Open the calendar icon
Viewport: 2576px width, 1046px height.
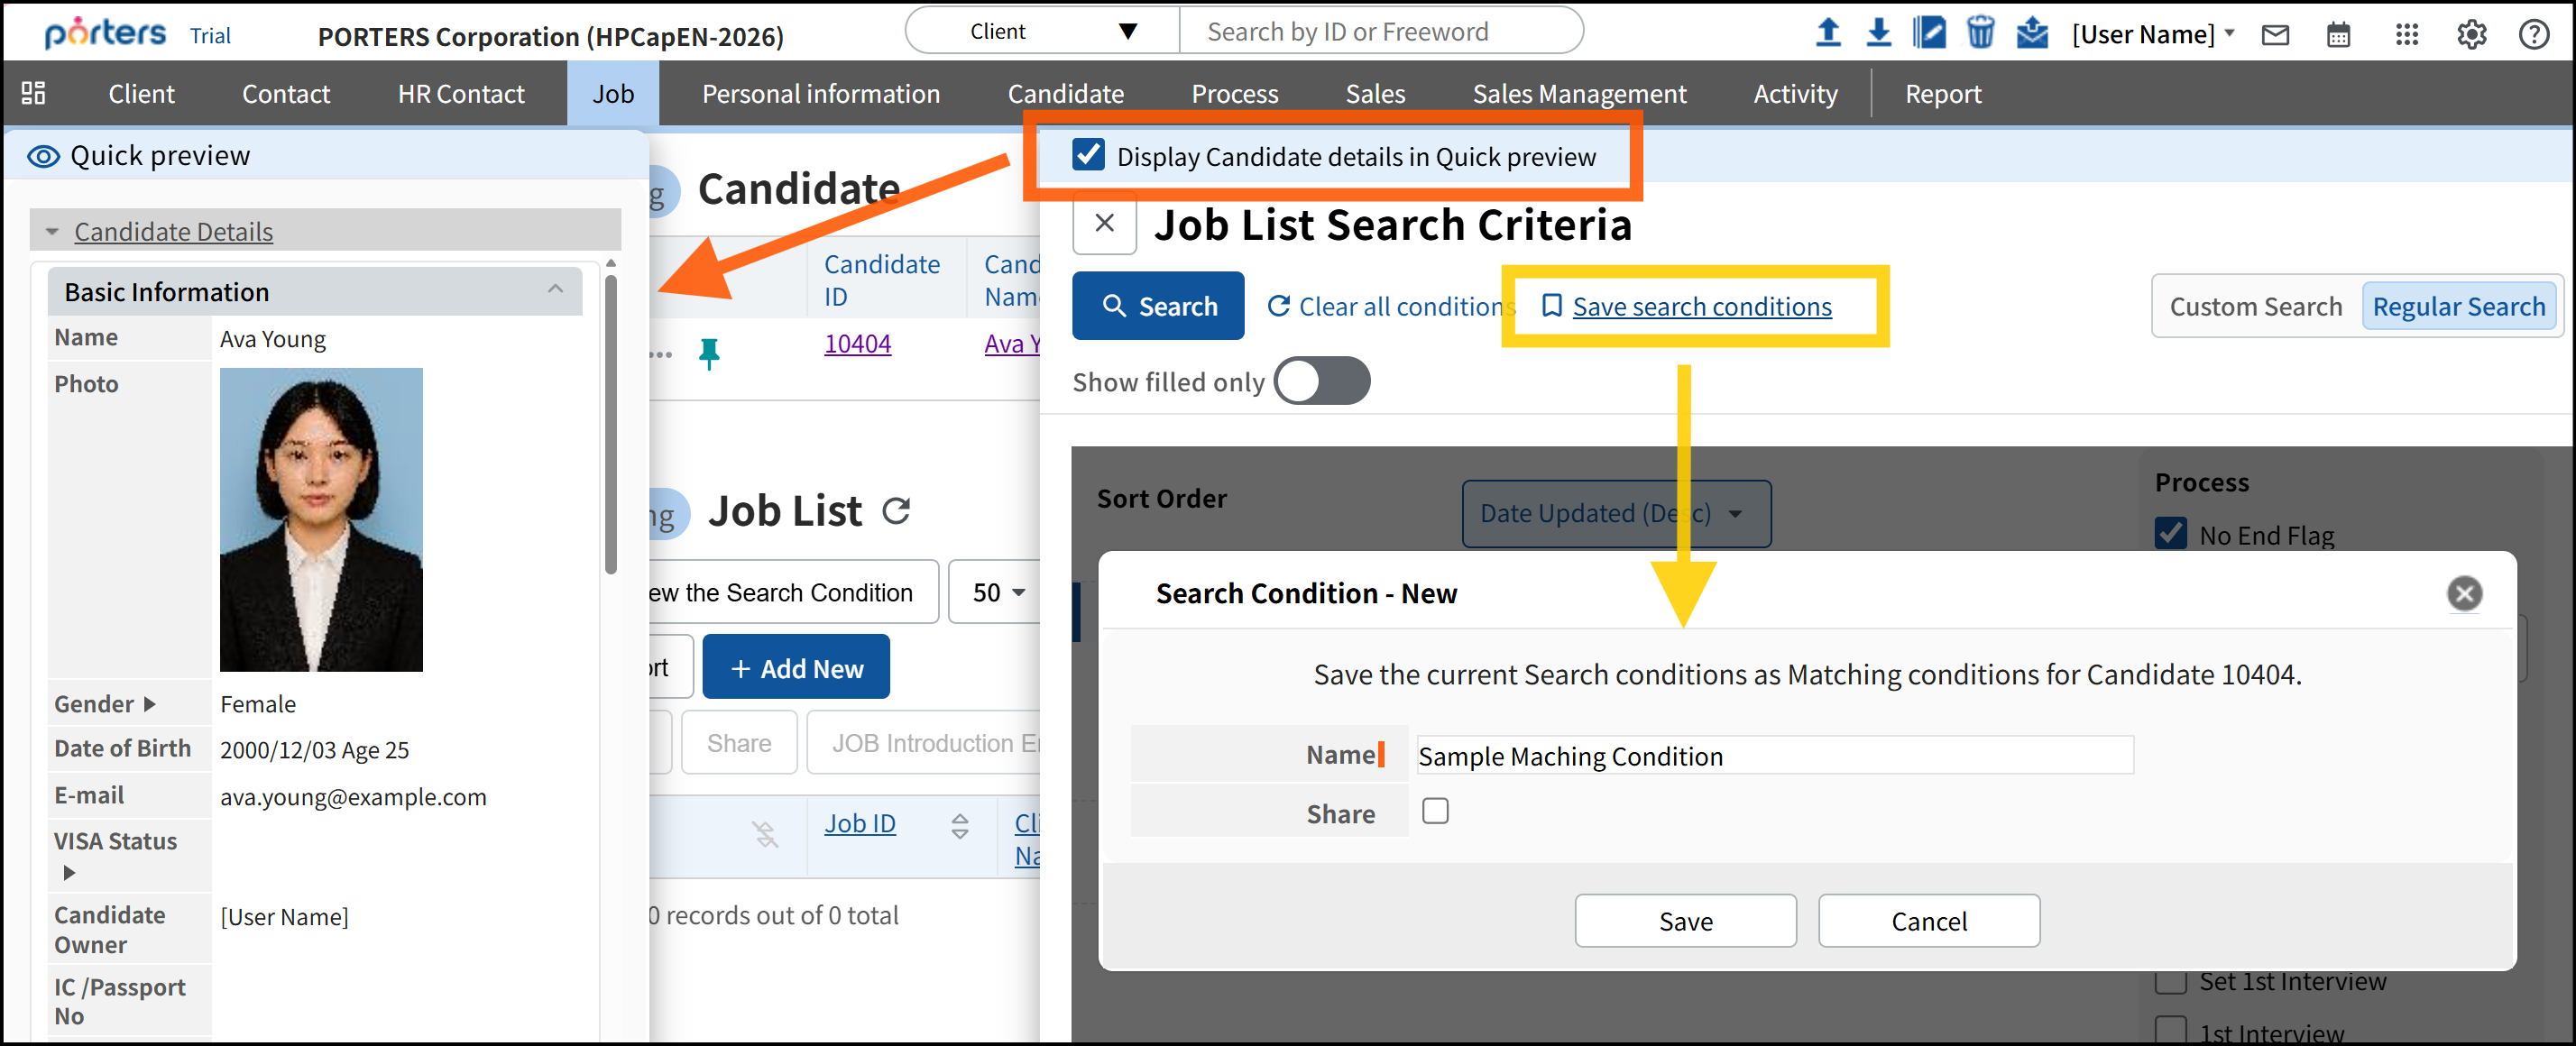[x=2338, y=35]
